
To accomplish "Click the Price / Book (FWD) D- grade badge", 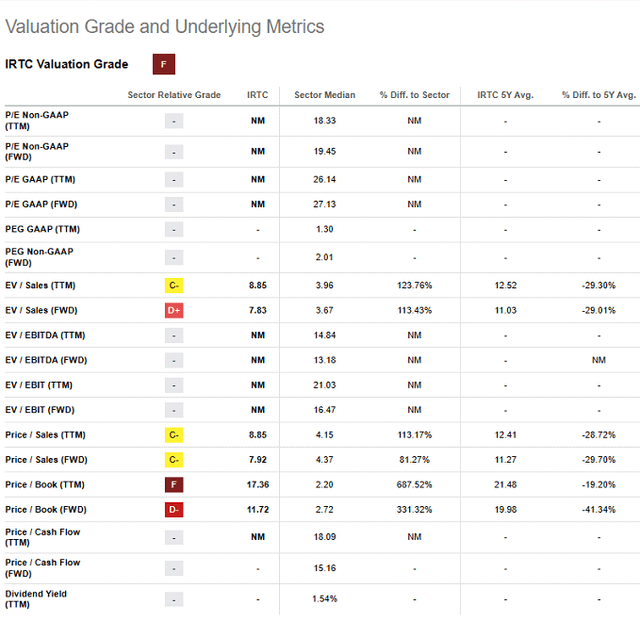I will 174,509.
